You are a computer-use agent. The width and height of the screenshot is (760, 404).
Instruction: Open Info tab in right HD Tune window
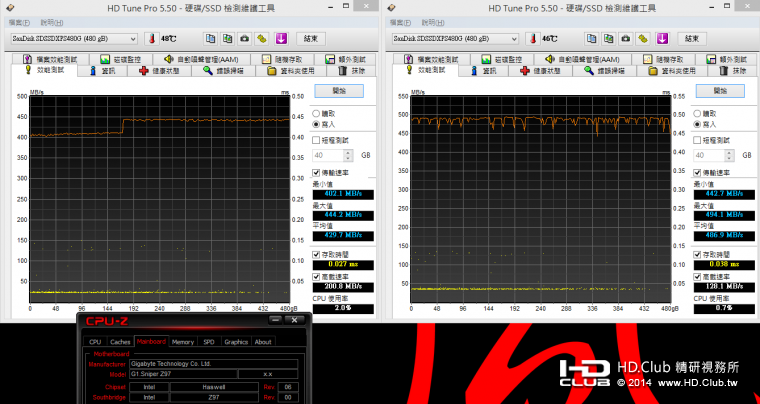click(x=484, y=71)
